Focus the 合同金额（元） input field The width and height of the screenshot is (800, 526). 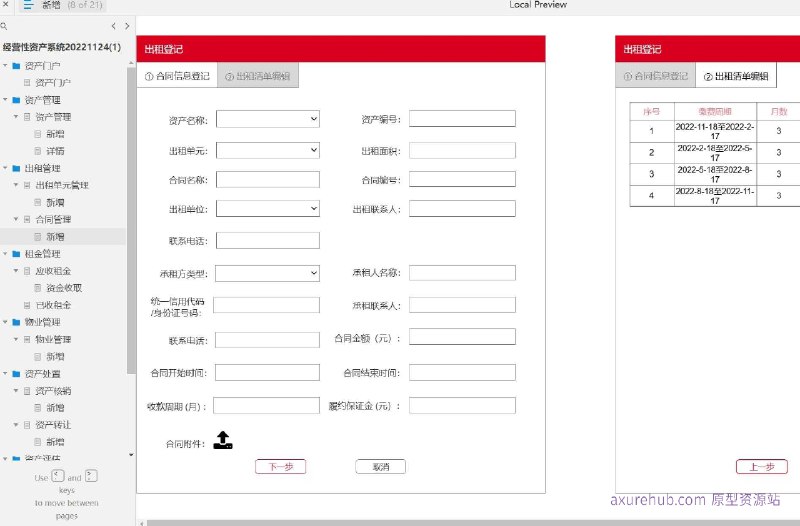point(462,337)
